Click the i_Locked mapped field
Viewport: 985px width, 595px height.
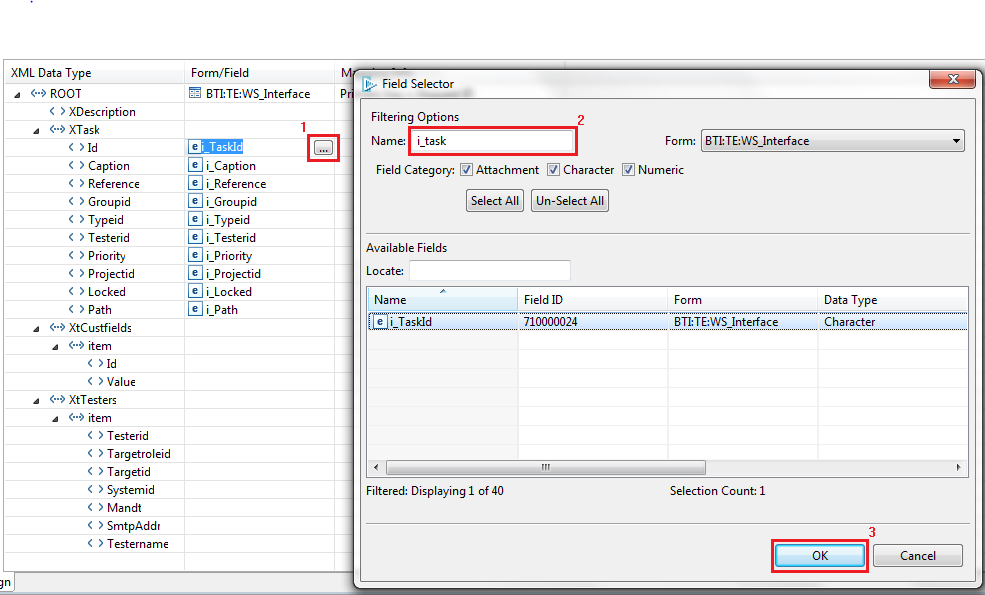click(229, 292)
